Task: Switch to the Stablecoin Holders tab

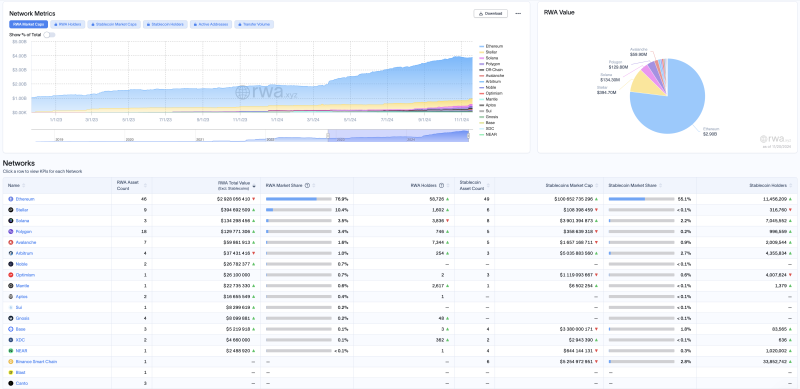Action: coord(165,24)
